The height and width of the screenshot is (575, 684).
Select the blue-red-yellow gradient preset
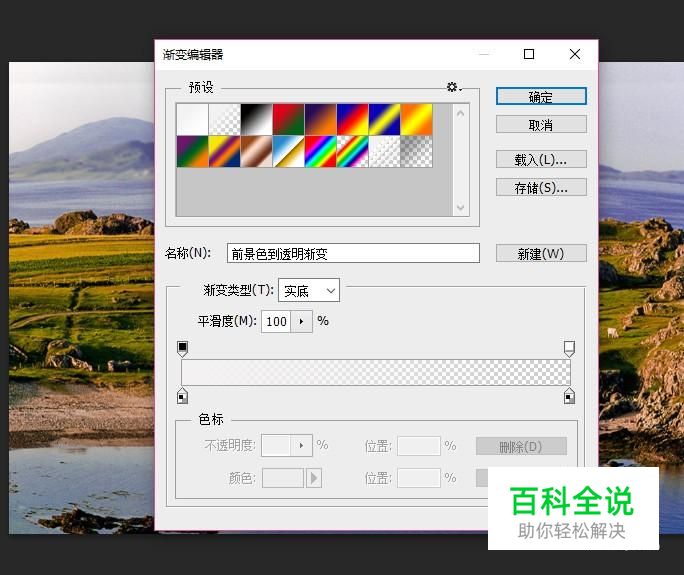[352, 119]
